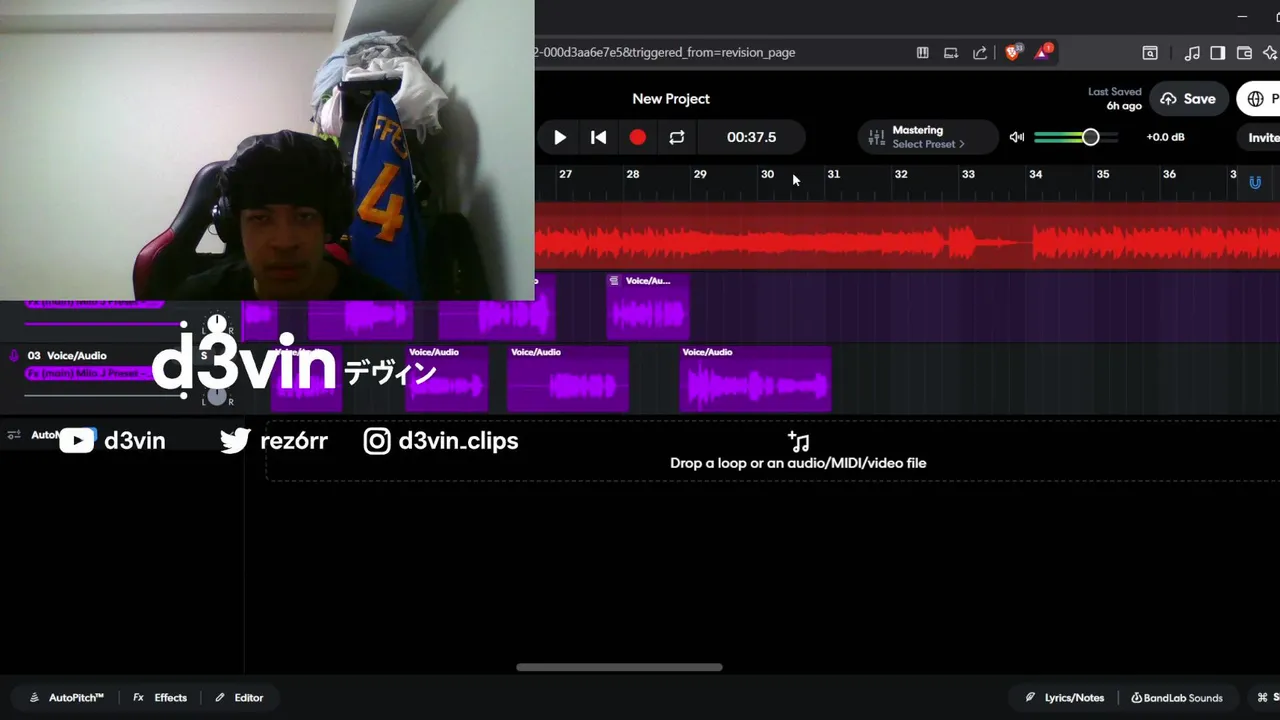Image resolution: width=1280 pixels, height=720 pixels.
Task: Click the install app icon in the address bar
Action: [x=951, y=53]
